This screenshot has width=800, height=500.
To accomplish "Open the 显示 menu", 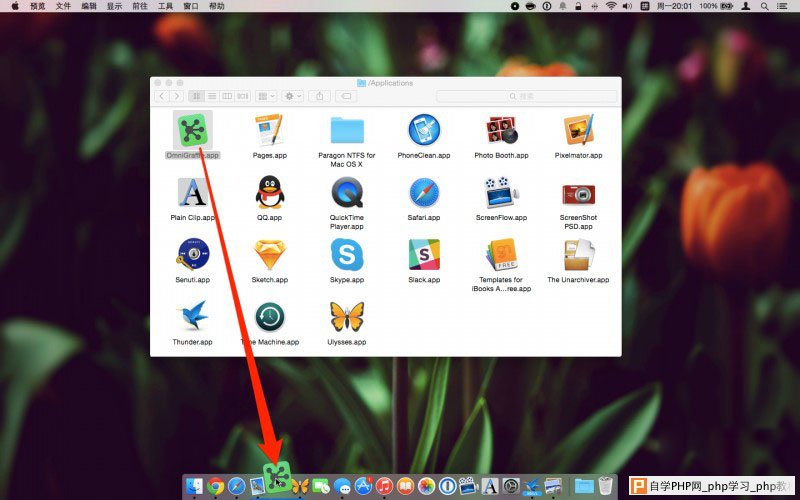I will [x=114, y=6].
